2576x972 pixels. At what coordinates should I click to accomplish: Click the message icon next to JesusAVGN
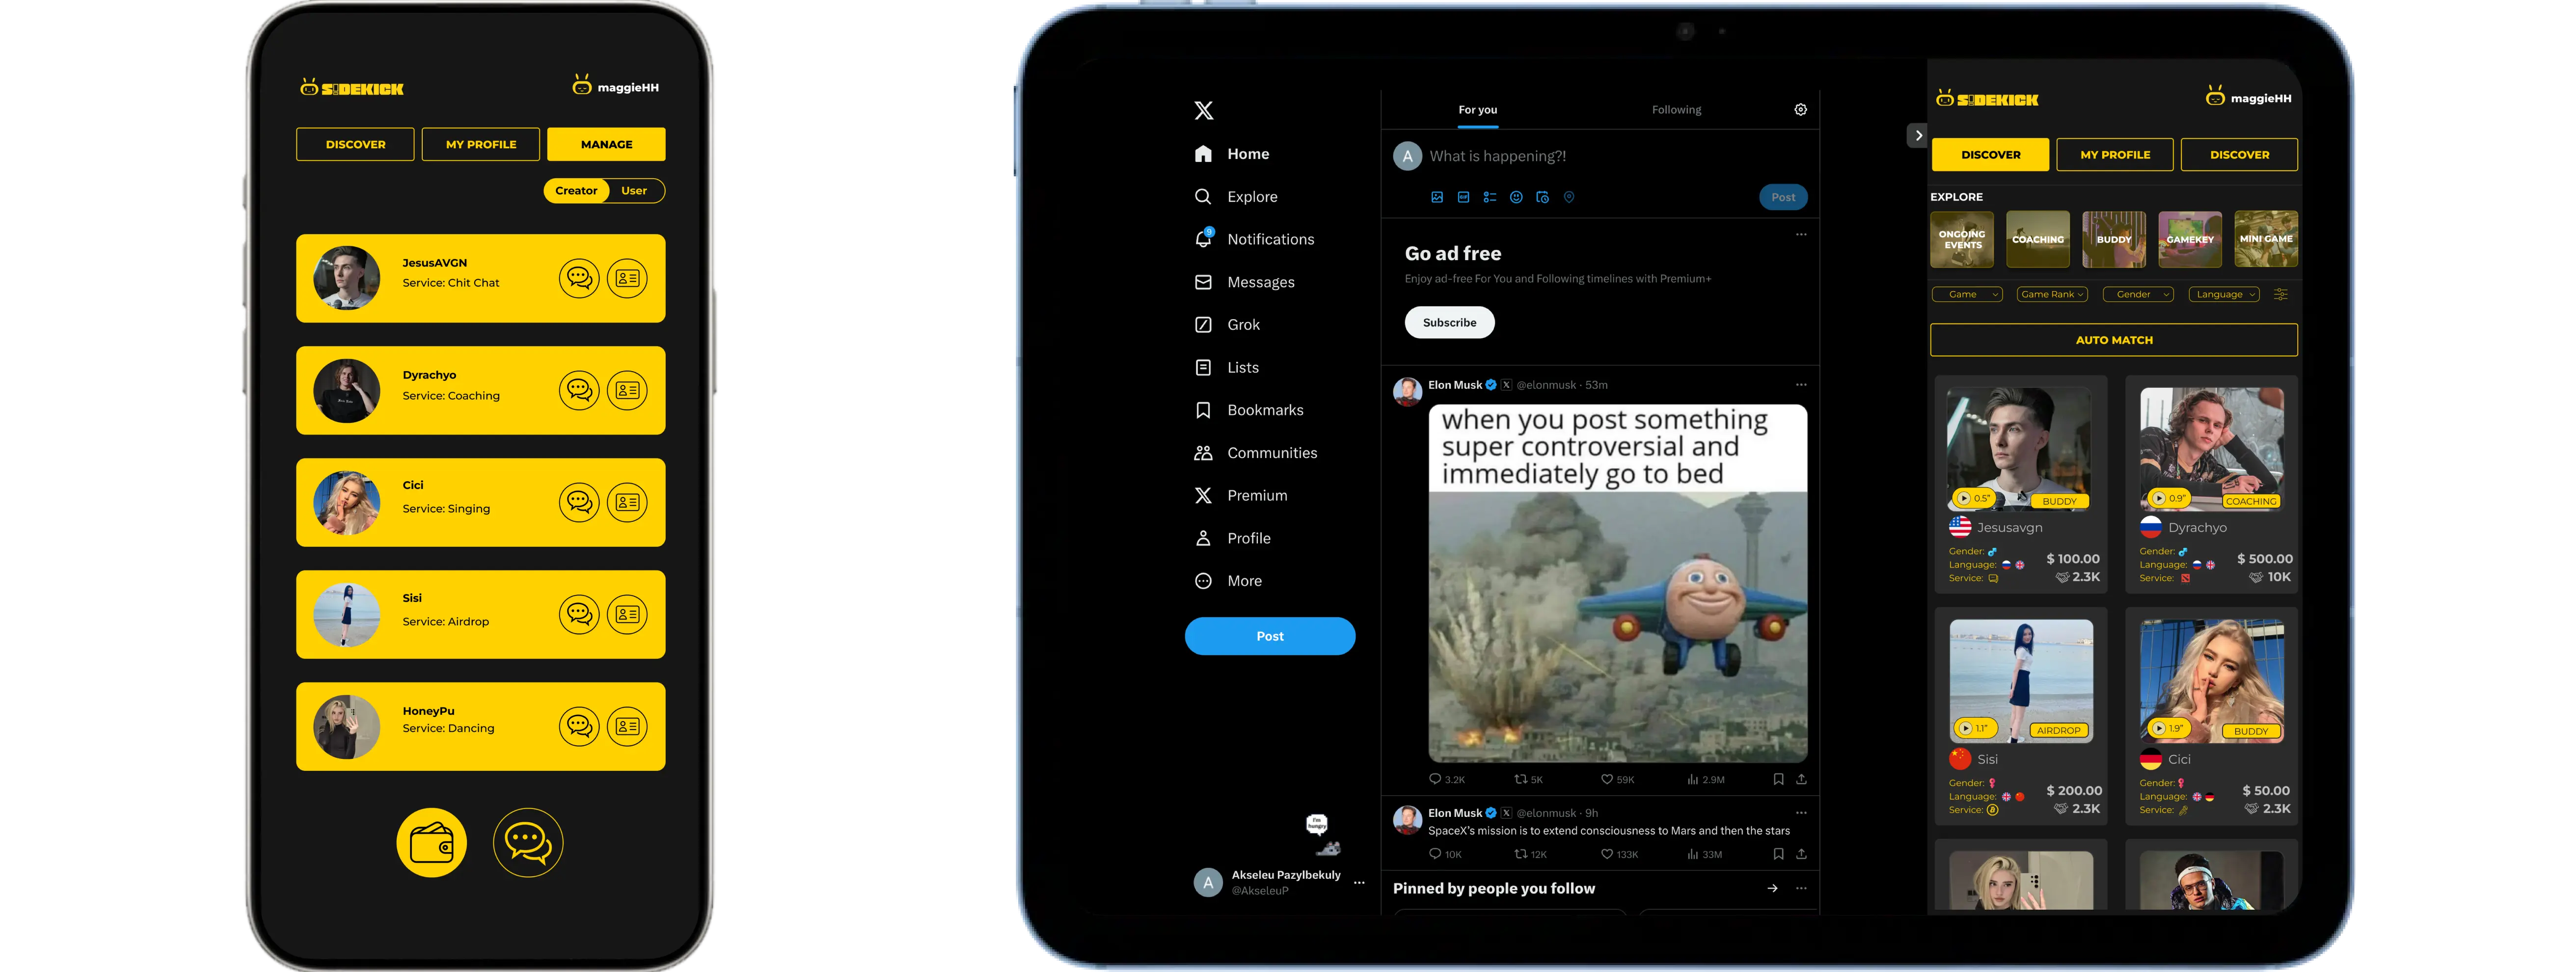pyautogui.click(x=578, y=276)
